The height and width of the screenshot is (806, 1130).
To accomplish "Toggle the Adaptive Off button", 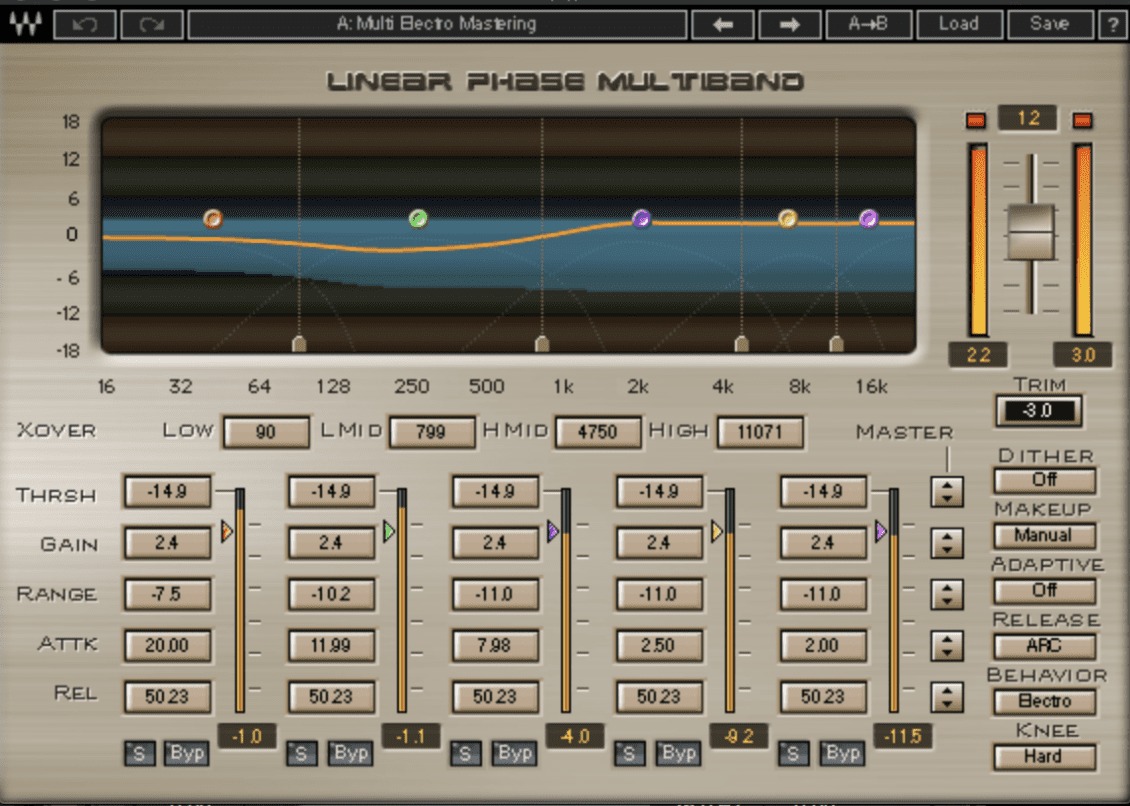I will (x=1044, y=590).
